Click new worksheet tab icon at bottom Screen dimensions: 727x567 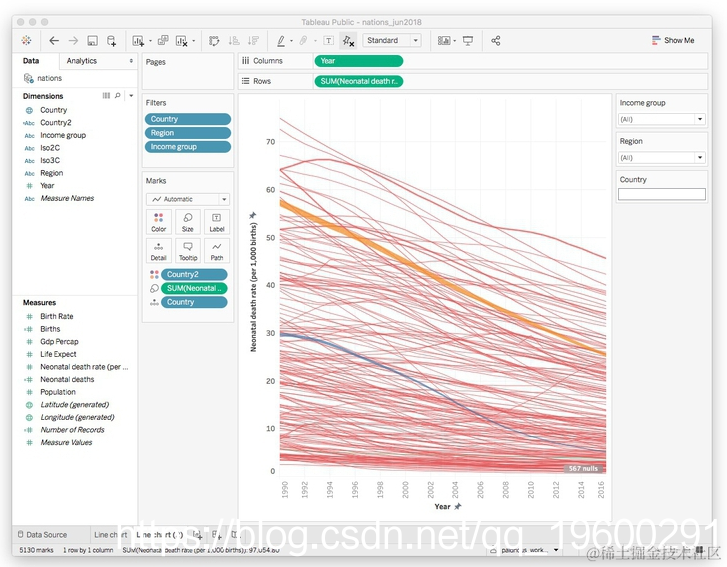coord(198,535)
